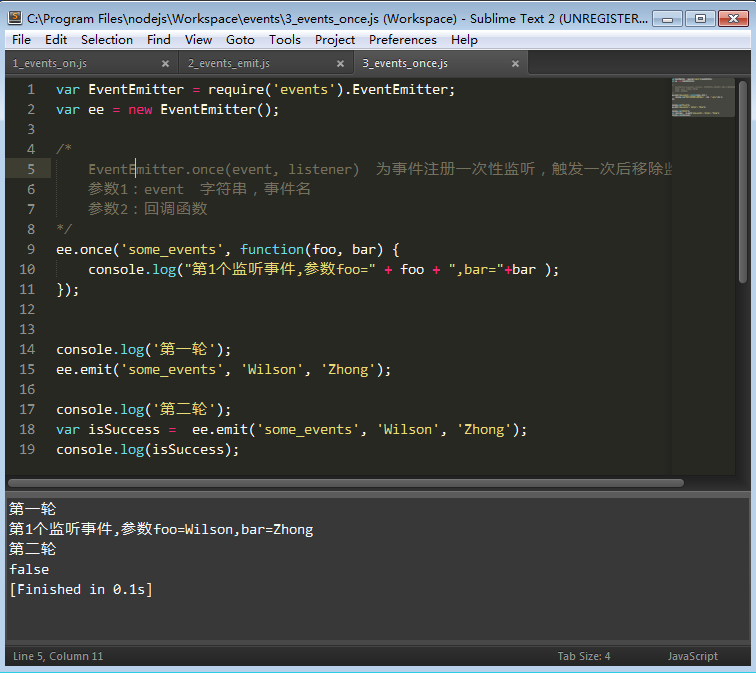This screenshot has height=673, width=756.
Task: Click 'isSuccess' variable on line 18
Action: click(124, 430)
